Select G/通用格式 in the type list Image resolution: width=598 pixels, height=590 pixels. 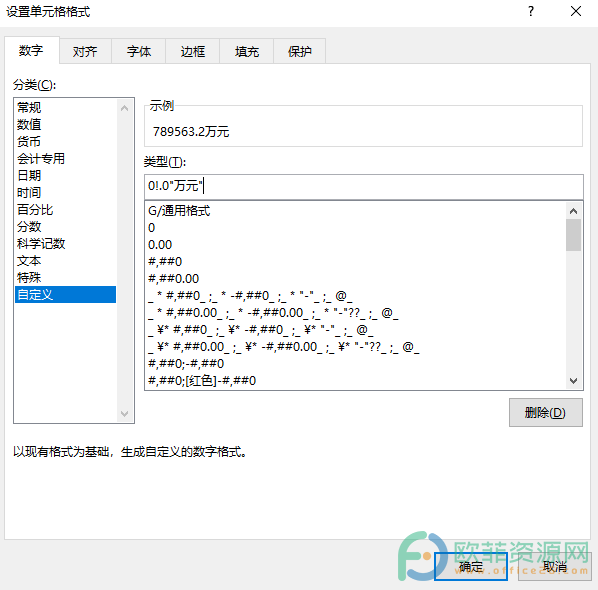click(355, 211)
